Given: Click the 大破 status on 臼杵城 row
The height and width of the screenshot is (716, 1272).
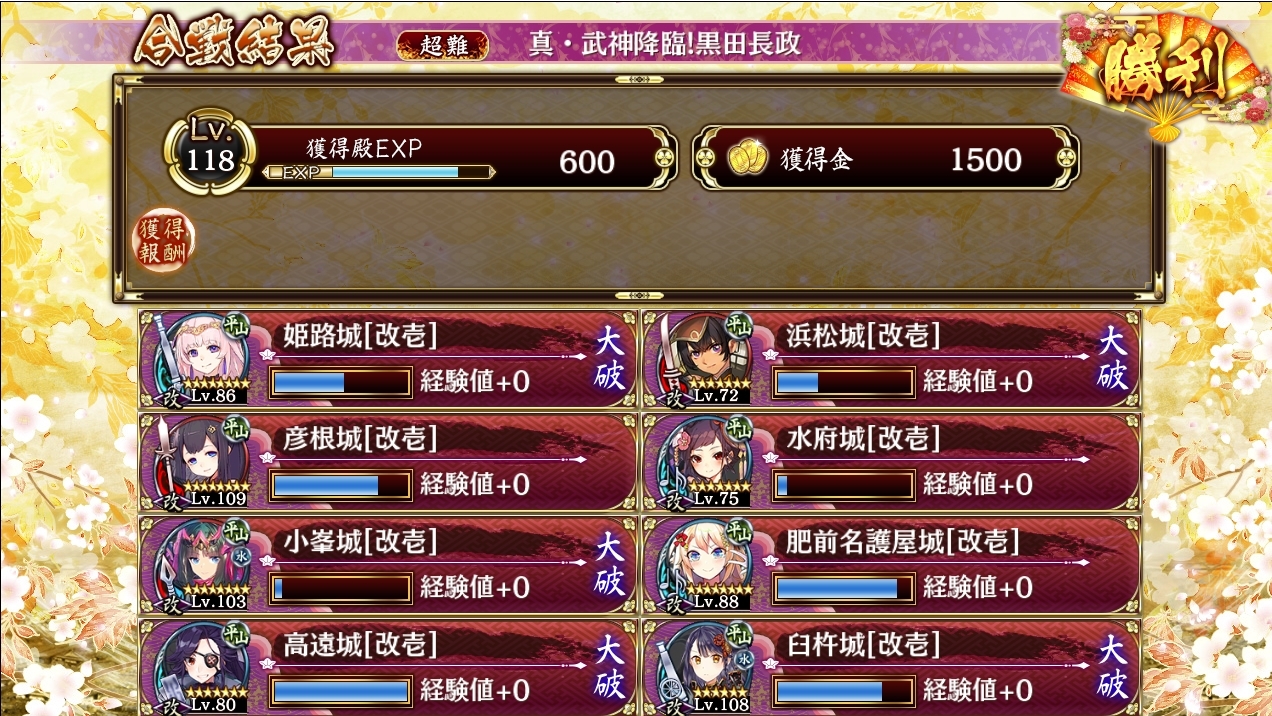Looking at the screenshot, I should (x=1112, y=668).
